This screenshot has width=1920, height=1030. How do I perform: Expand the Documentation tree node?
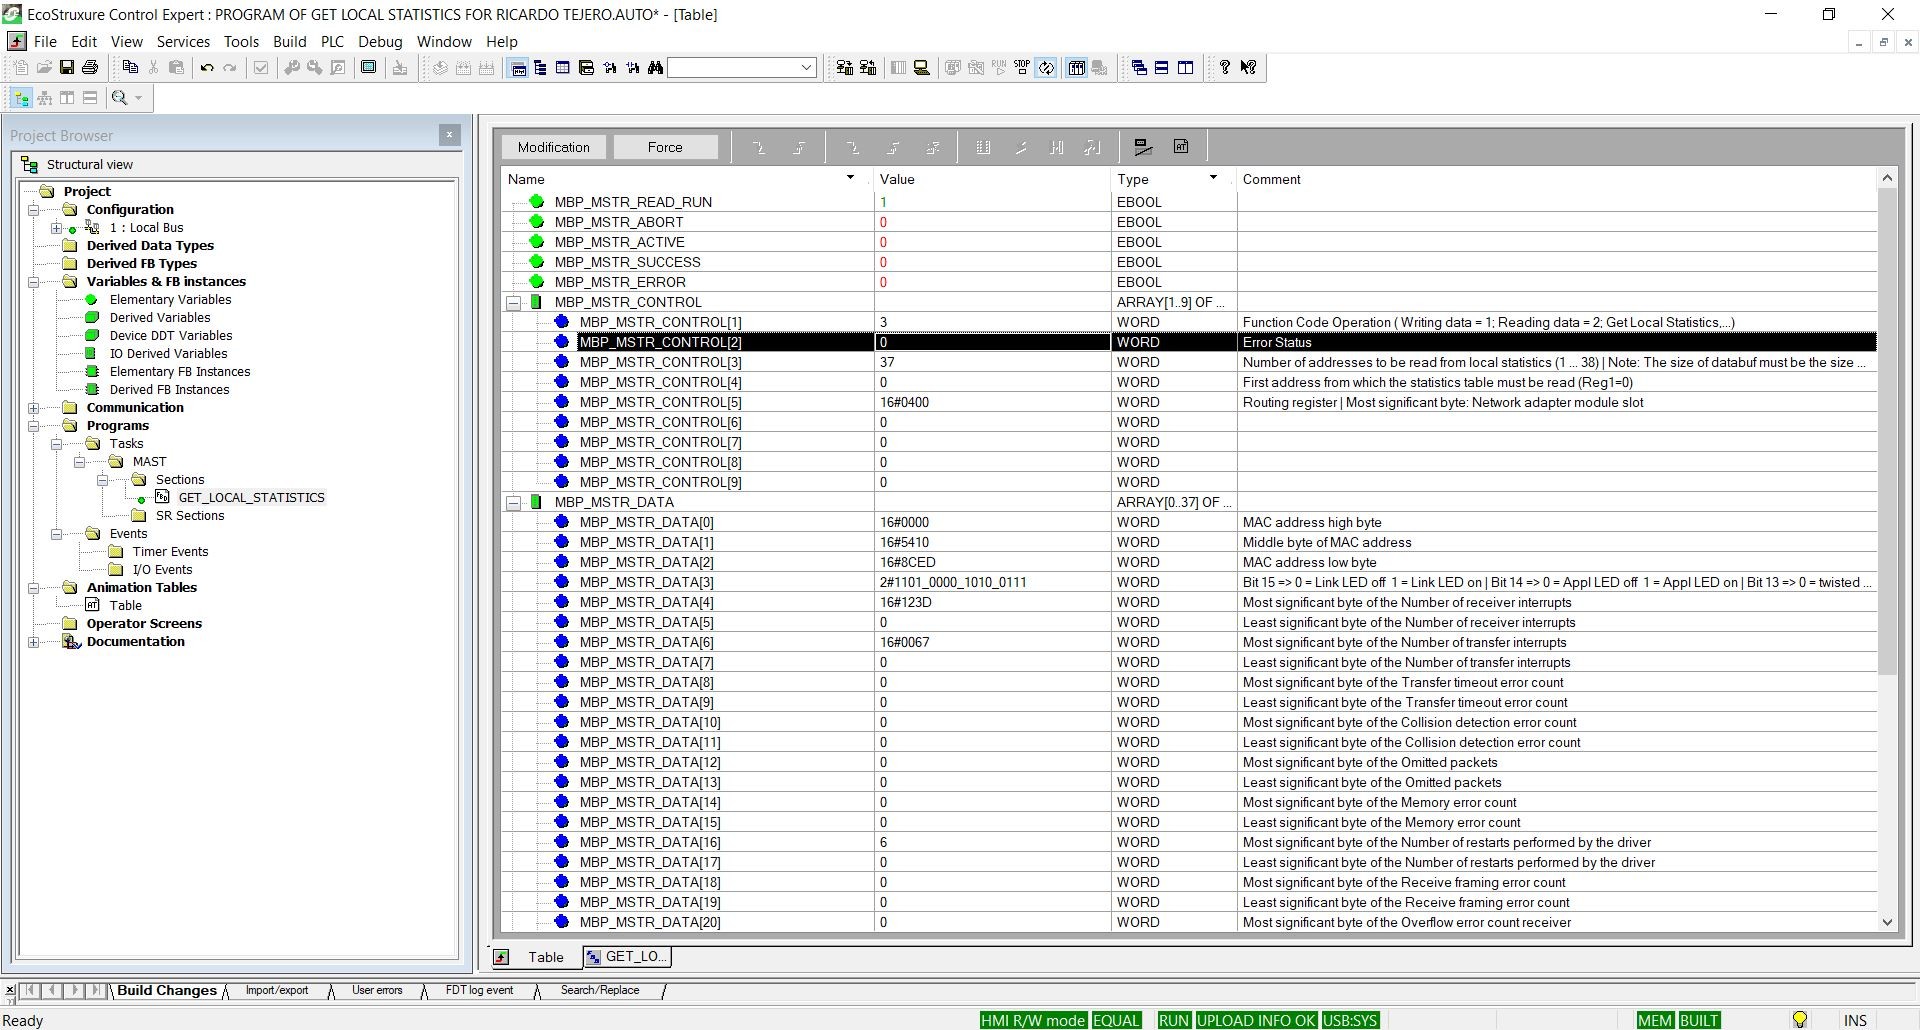34,642
